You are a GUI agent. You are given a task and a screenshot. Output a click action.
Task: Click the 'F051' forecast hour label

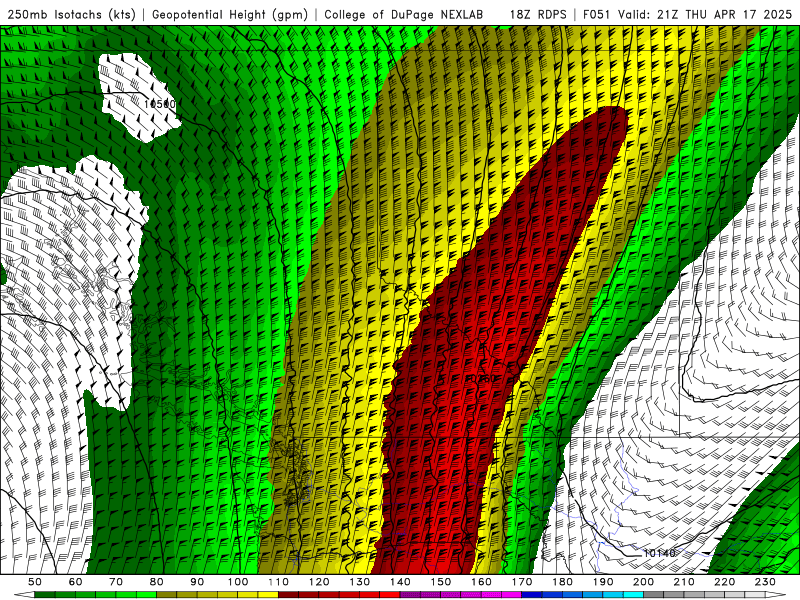(x=596, y=14)
